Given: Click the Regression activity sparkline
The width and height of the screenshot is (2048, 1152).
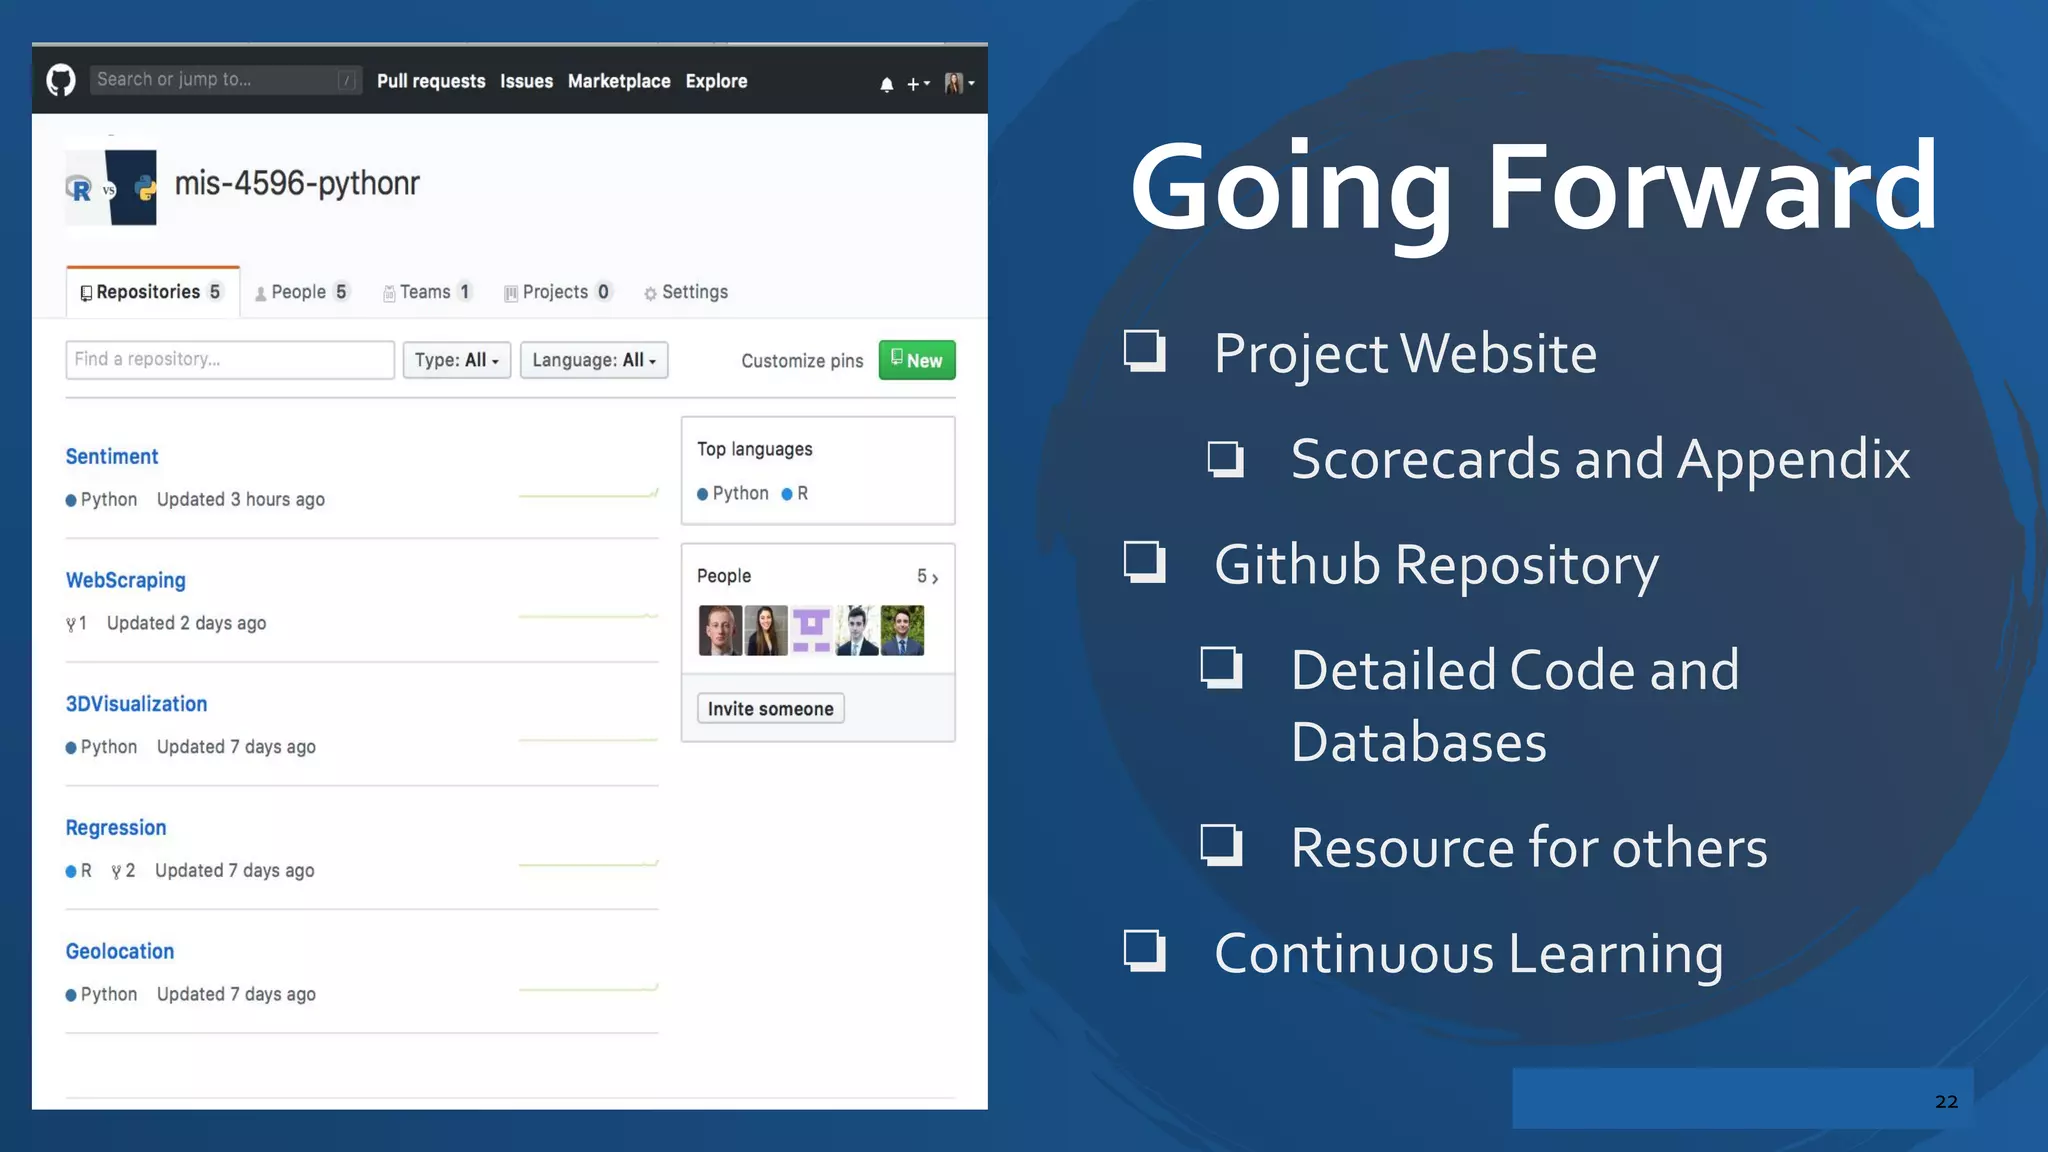Looking at the screenshot, I should 589,864.
